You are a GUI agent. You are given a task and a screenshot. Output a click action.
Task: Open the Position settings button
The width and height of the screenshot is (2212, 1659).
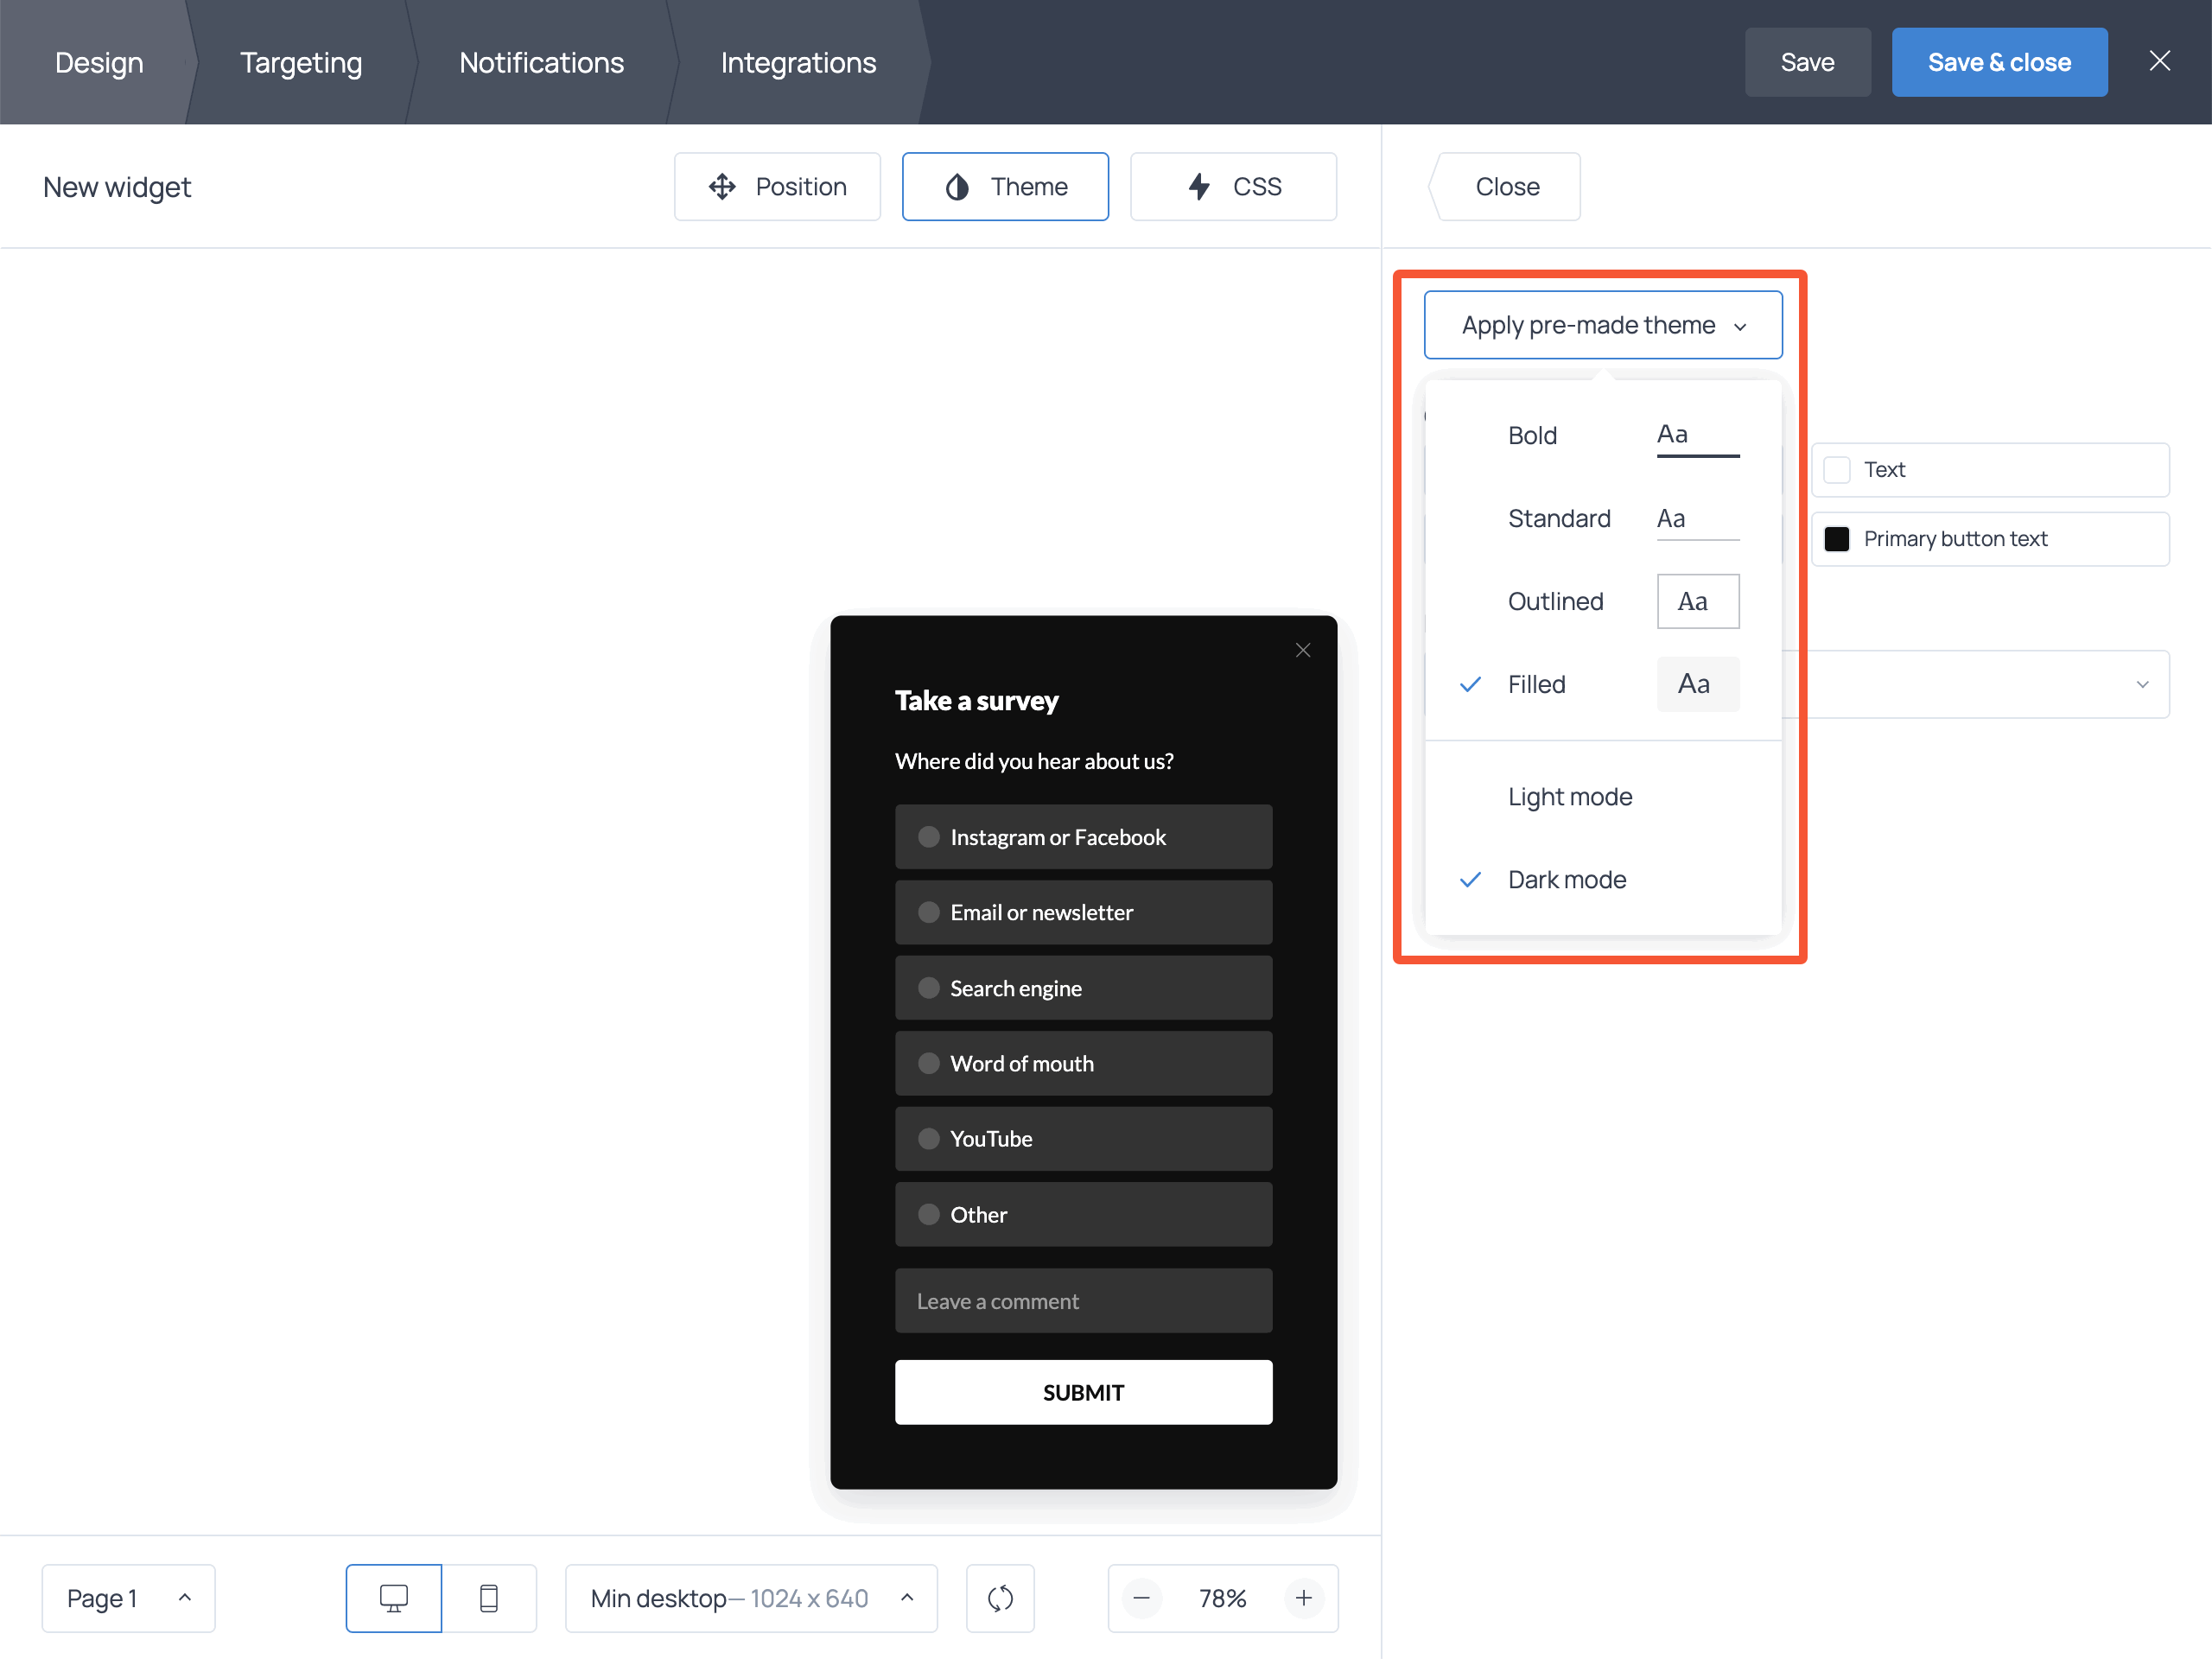coord(777,186)
